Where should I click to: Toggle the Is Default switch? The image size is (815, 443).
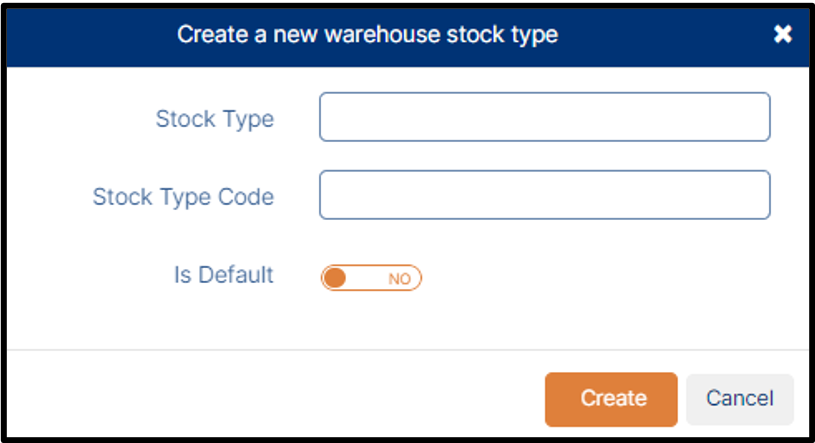click(x=371, y=278)
